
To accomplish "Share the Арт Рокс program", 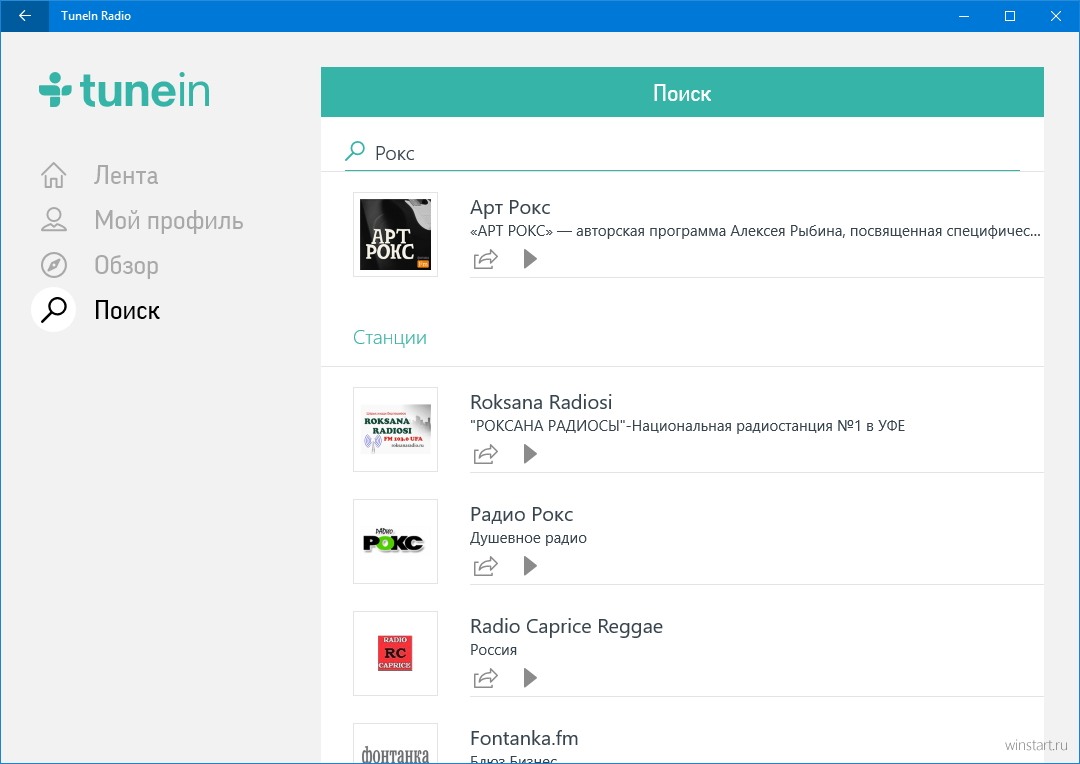I will coord(486,260).
